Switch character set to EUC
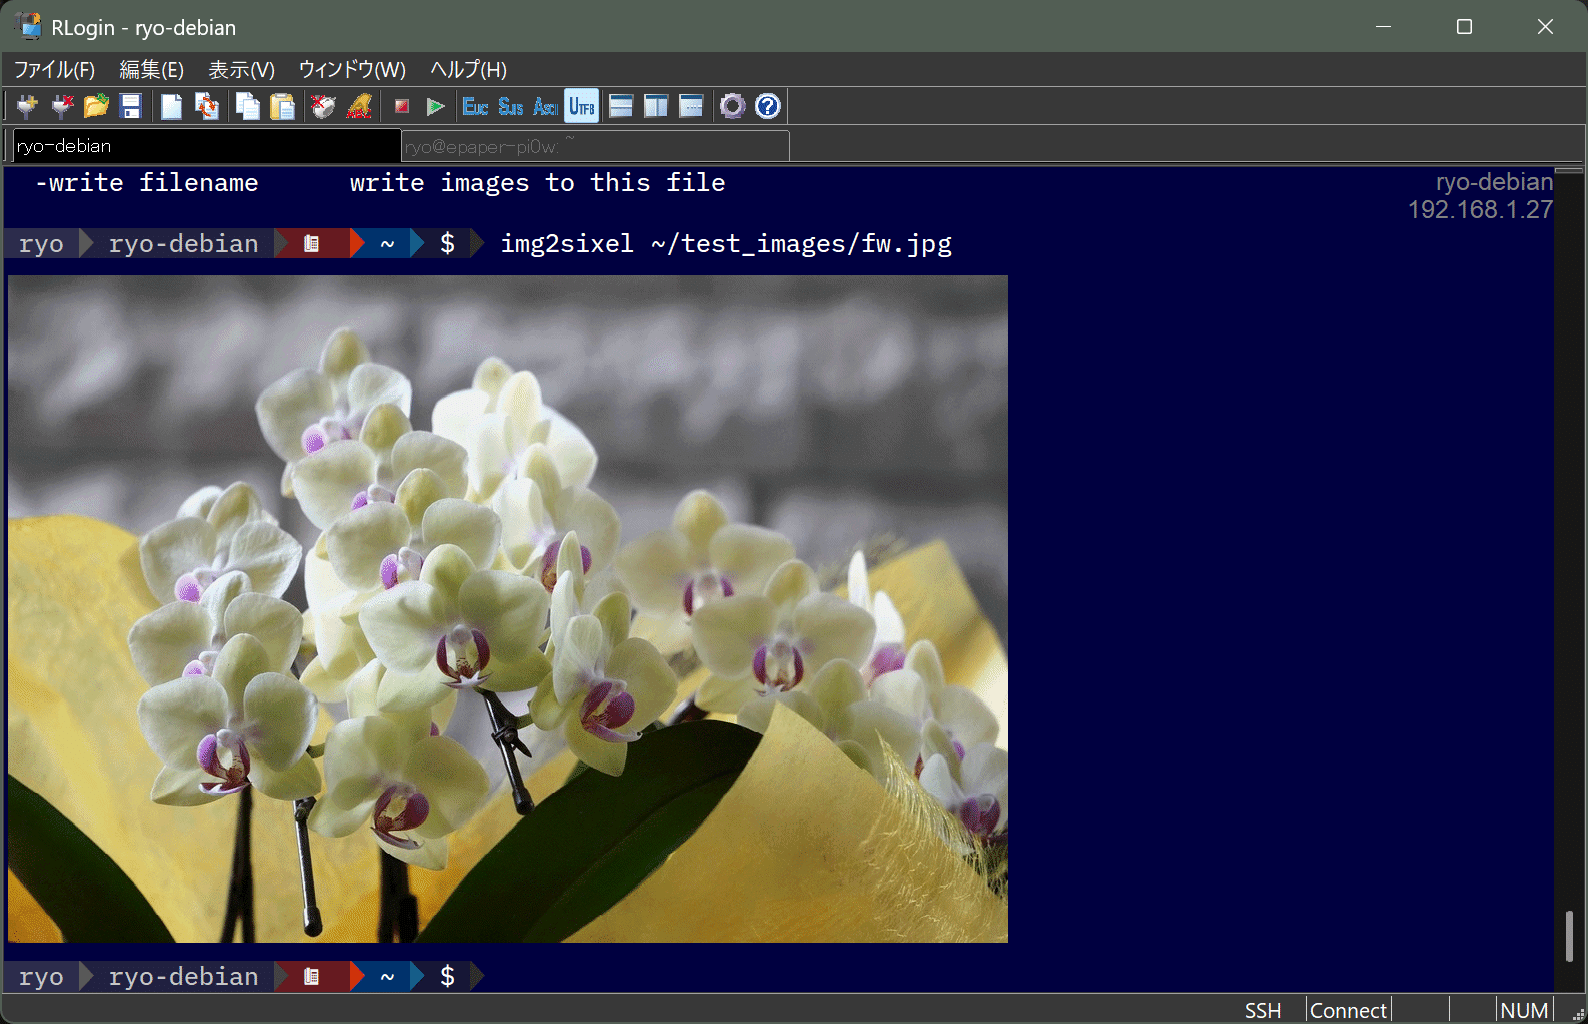1588x1024 pixels. pyautogui.click(x=476, y=106)
